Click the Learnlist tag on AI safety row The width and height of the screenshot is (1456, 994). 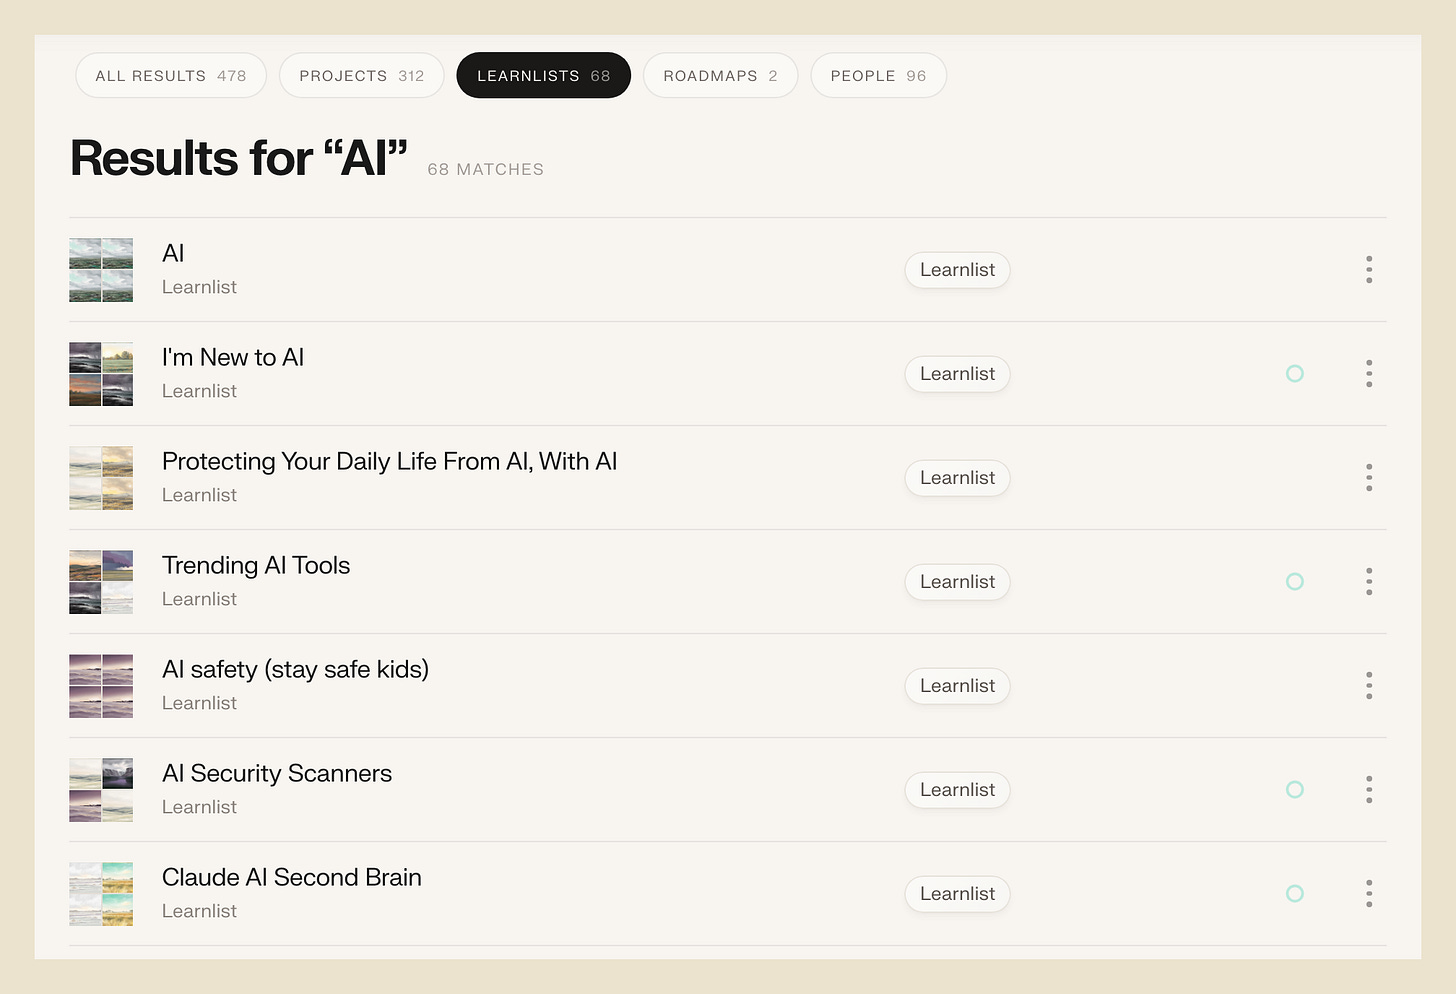pyautogui.click(x=958, y=686)
